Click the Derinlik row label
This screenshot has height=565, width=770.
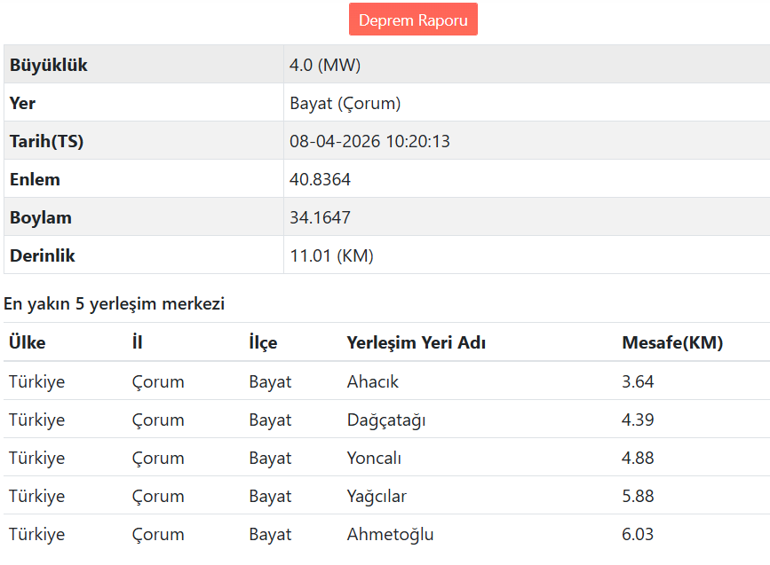tap(43, 256)
